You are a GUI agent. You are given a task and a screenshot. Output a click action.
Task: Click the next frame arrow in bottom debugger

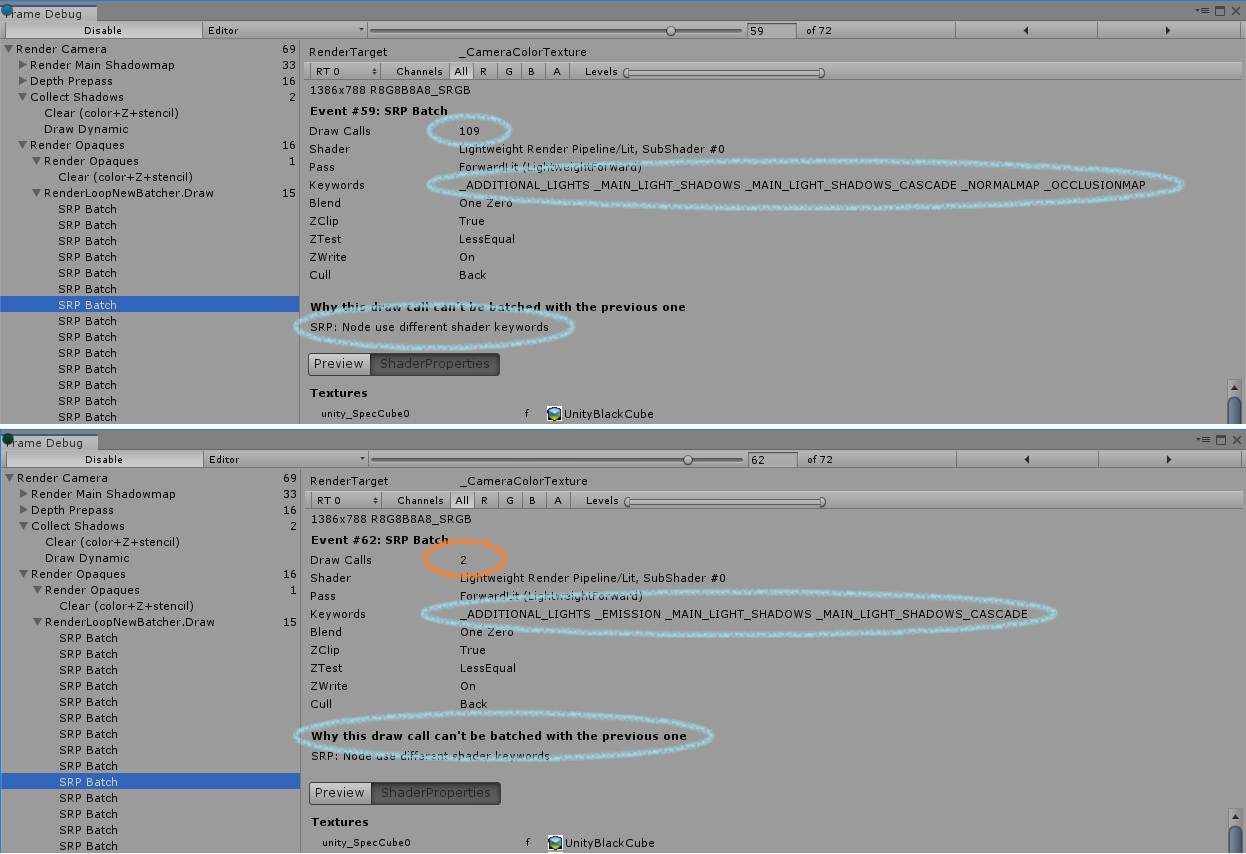coord(1169,459)
